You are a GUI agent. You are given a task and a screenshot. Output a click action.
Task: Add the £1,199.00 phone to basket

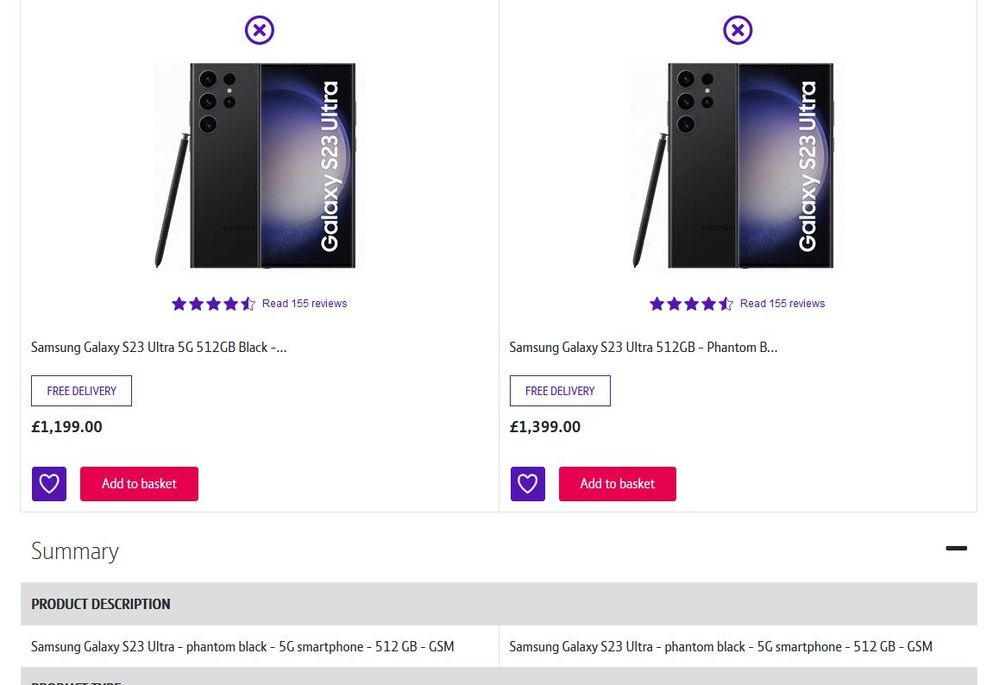point(139,484)
